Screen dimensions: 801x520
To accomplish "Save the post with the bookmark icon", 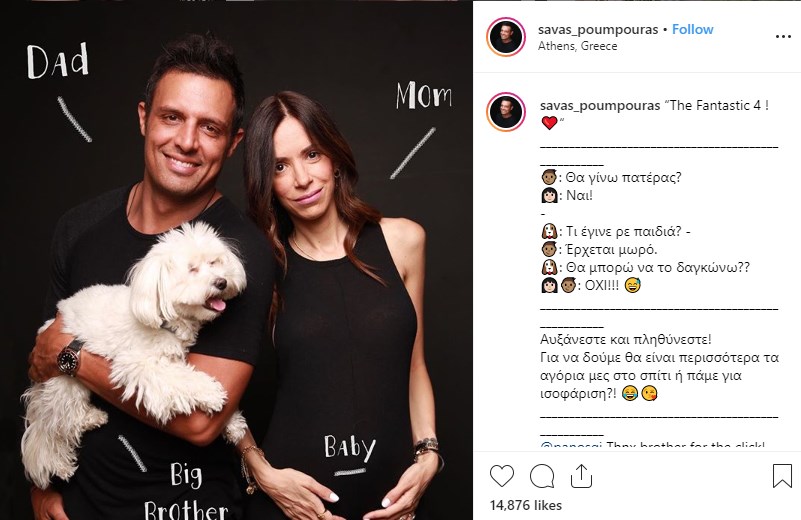I will pyautogui.click(x=782, y=476).
